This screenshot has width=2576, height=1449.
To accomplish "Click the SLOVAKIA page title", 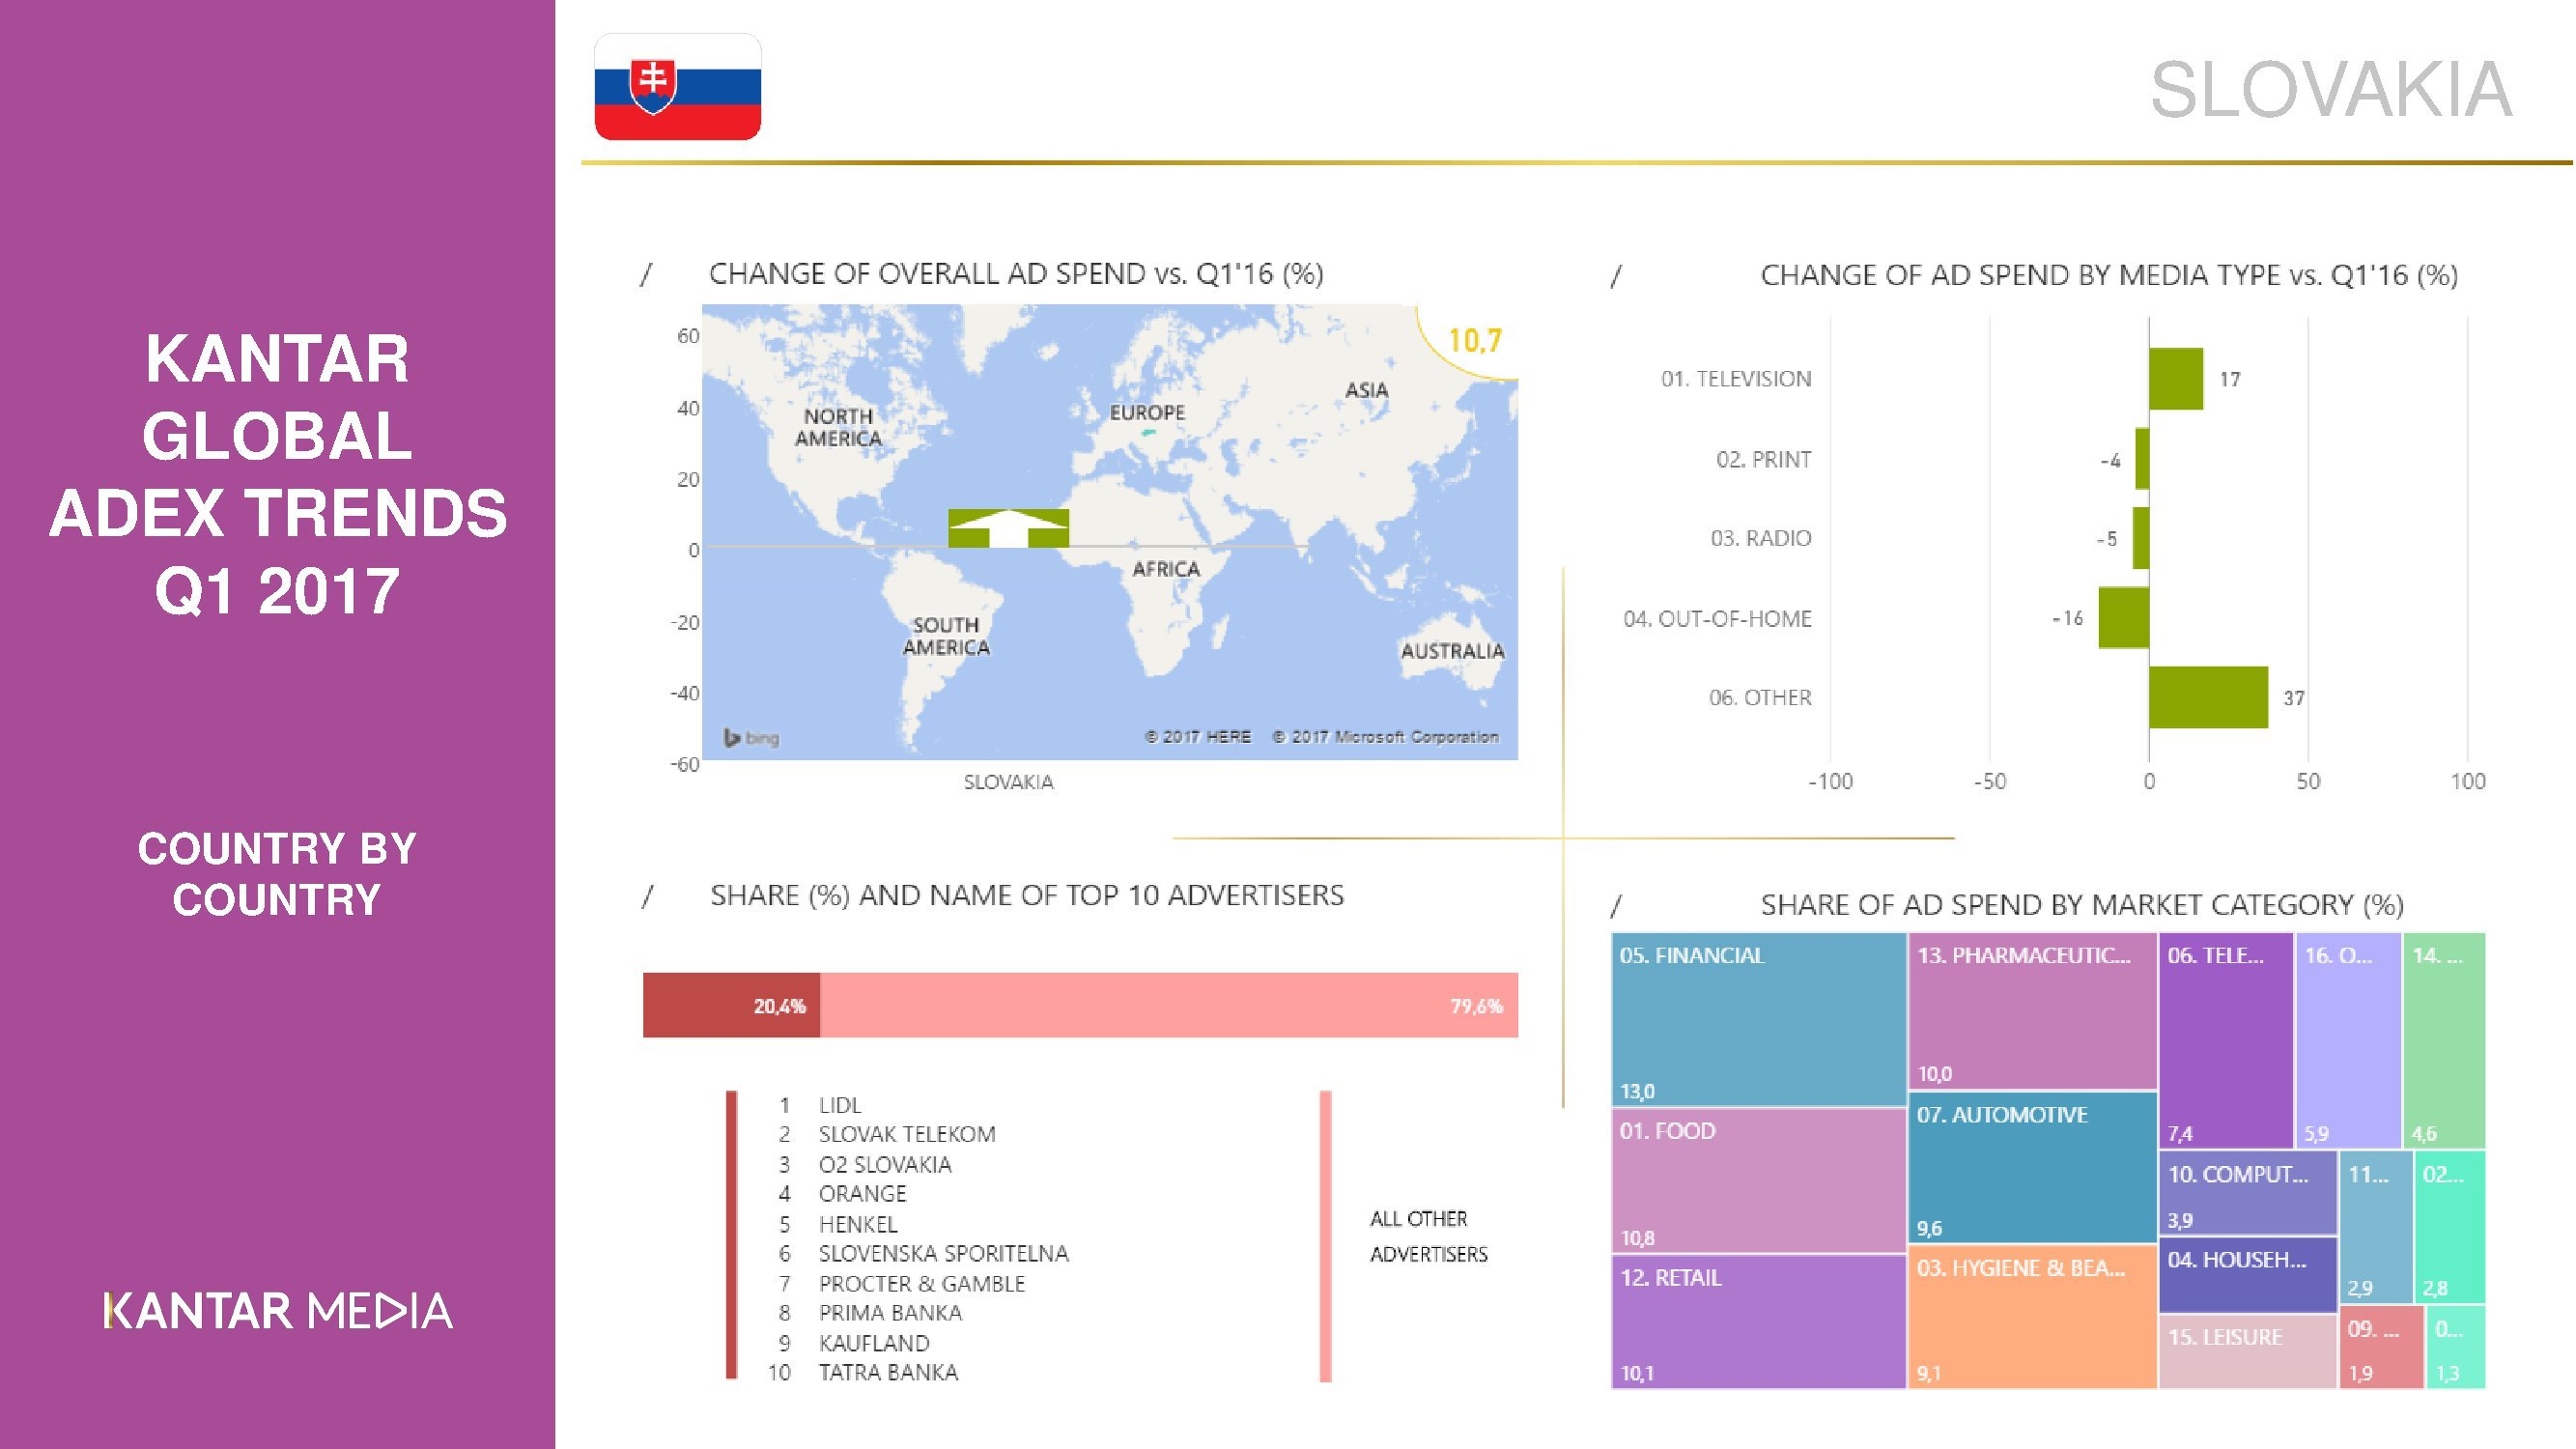I will point(2330,90).
